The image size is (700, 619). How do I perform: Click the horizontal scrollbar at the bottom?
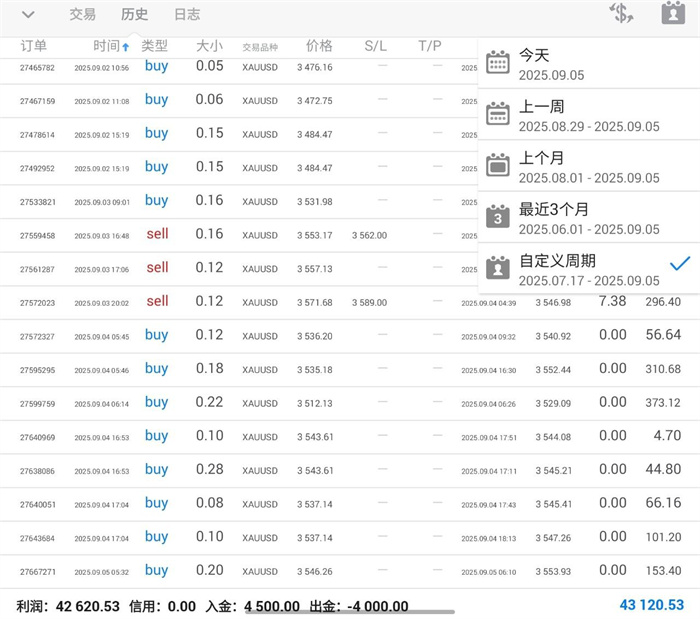point(350,612)
